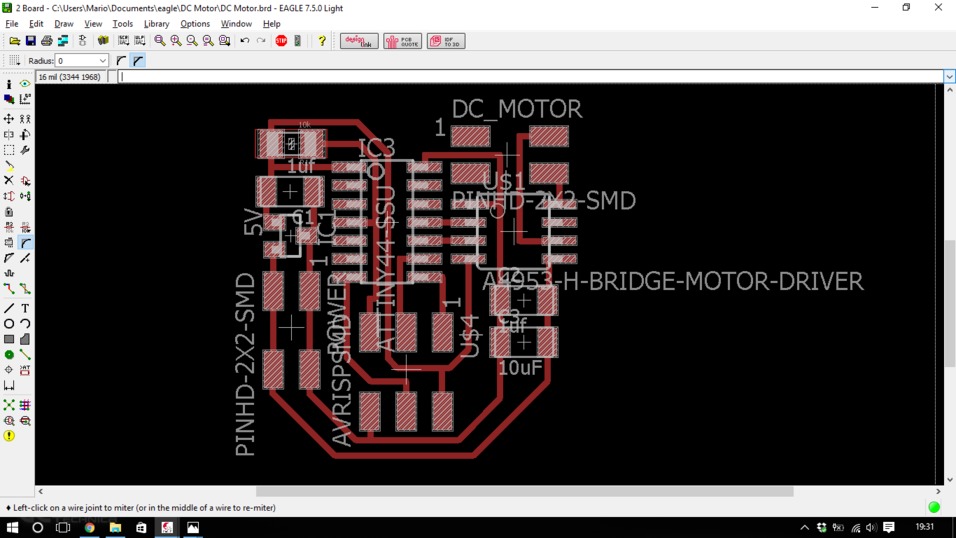Image resolution: width=956 pixels, height=538 pixels.
Task: Run the Ratsnest tool
Action: (x=9, y=405)
